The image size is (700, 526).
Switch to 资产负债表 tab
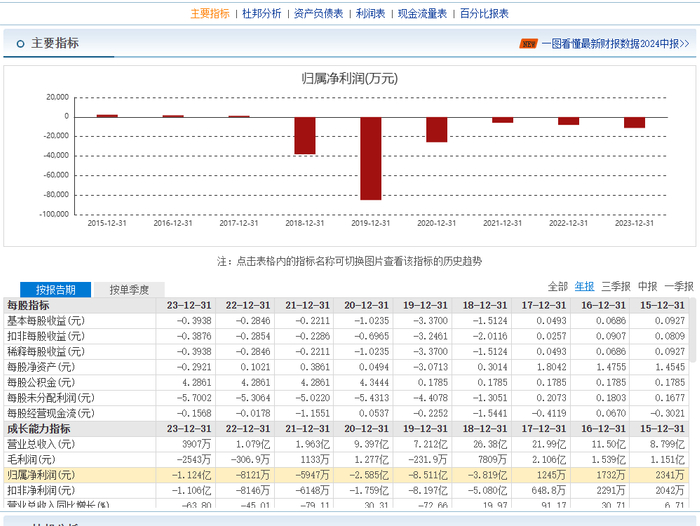point(318,13)
